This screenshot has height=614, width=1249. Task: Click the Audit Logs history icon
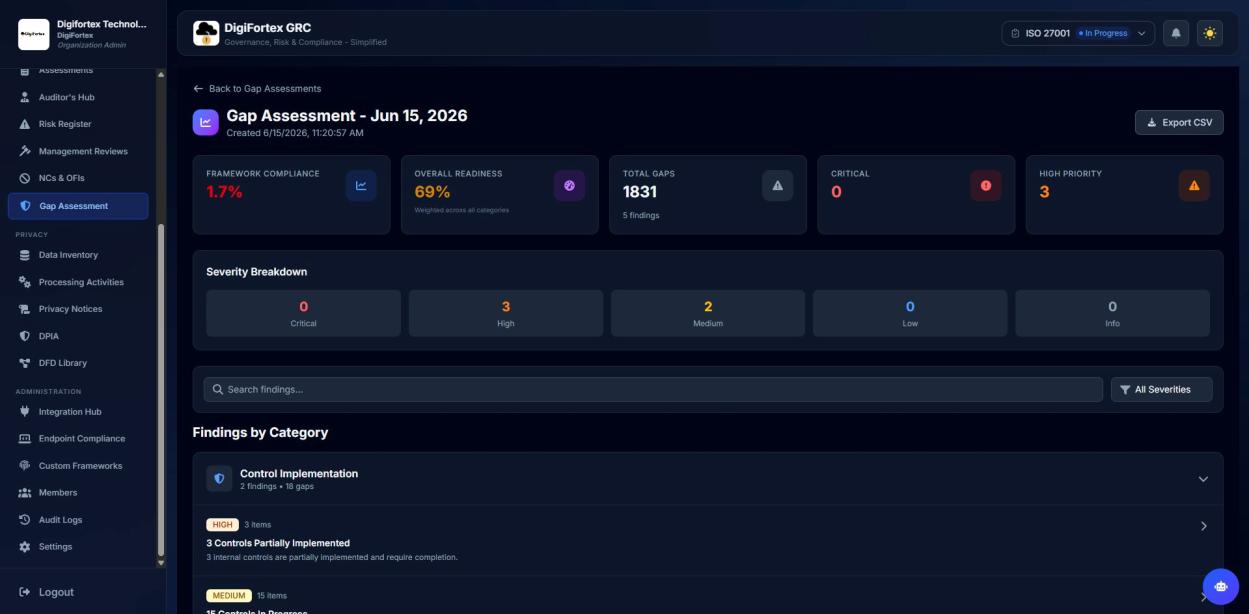25,520
